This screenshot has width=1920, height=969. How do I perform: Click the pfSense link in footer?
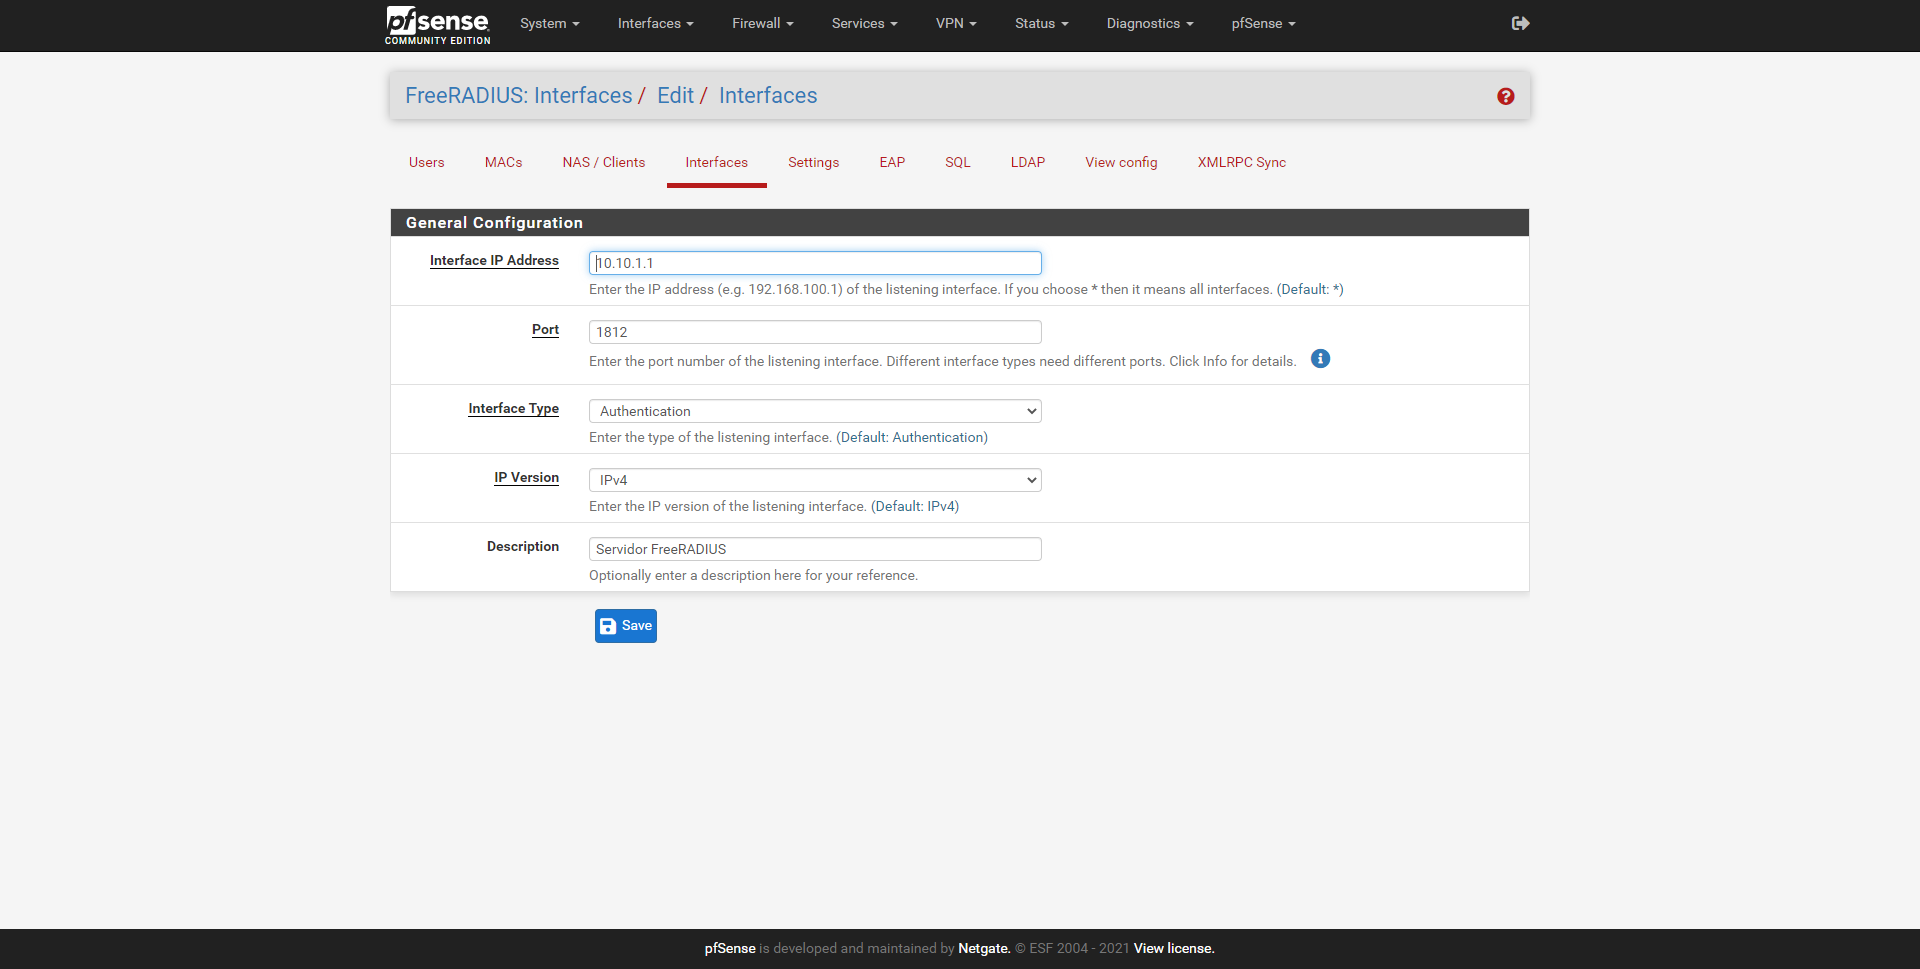[730, 948]
